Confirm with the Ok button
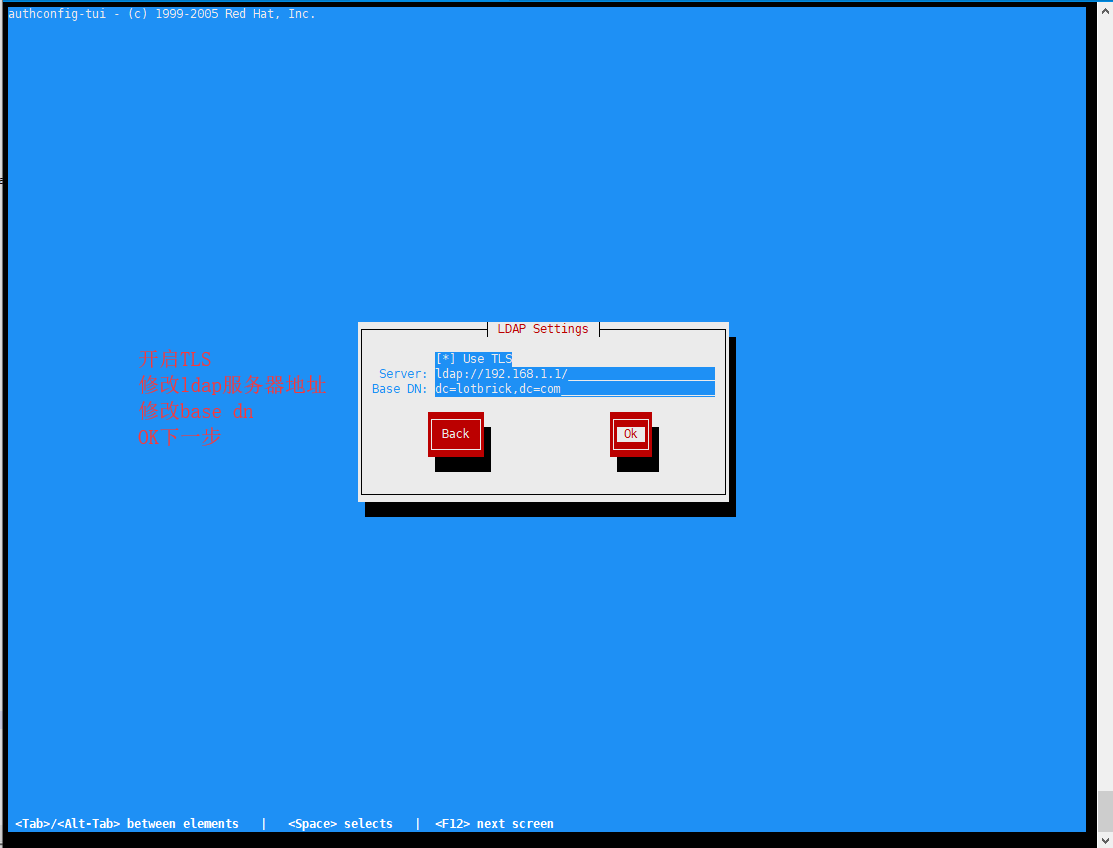Screen dimensions: 1113x848 click(630, 434)
